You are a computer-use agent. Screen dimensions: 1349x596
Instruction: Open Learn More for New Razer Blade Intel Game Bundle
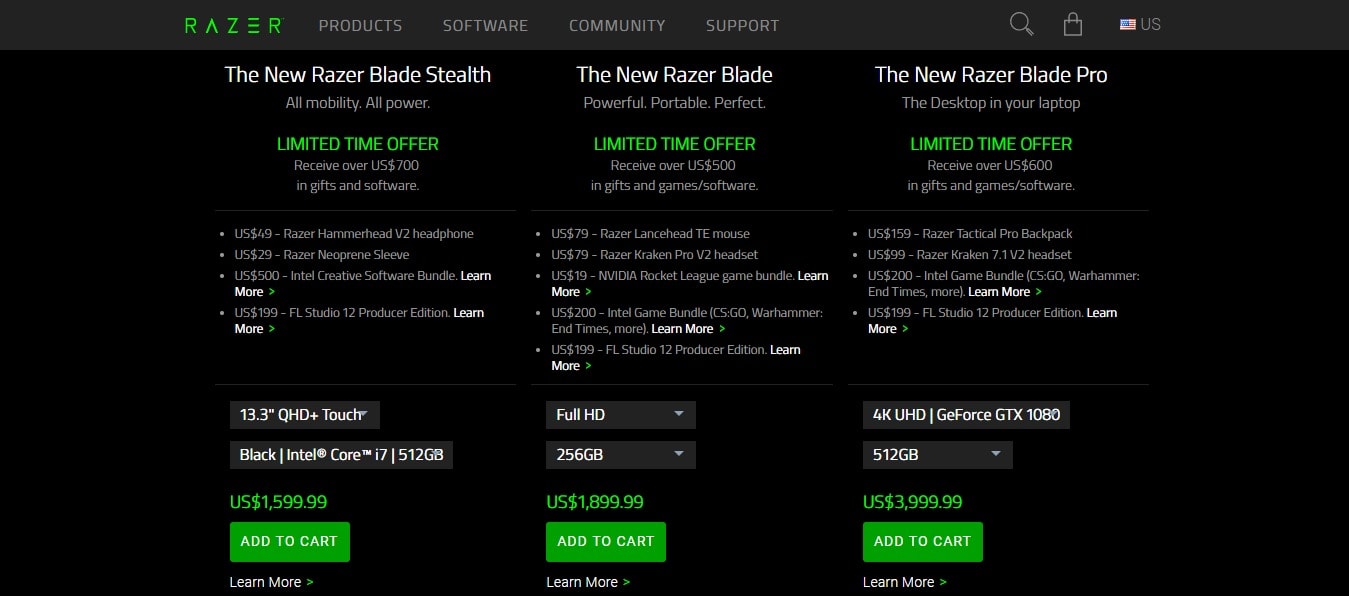(688, 329)
